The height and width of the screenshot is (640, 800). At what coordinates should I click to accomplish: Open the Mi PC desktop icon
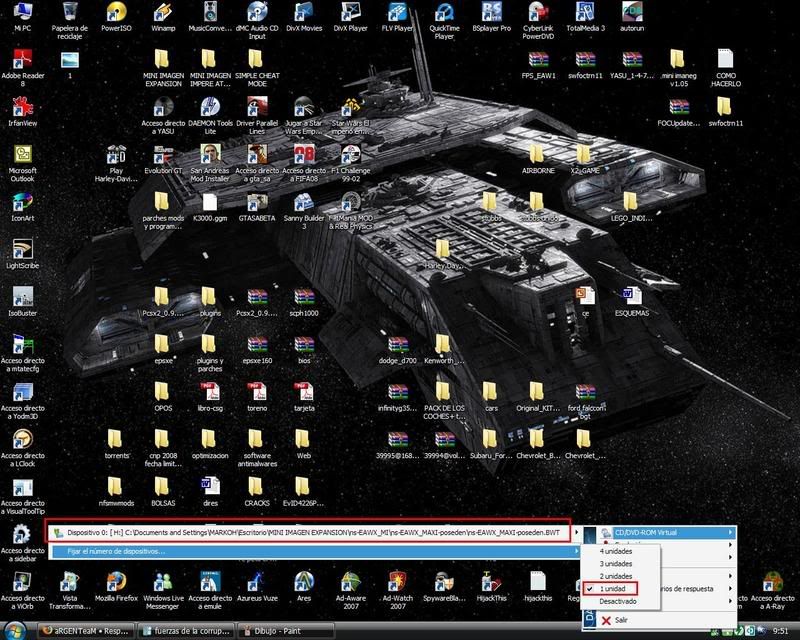coord(22,16)
